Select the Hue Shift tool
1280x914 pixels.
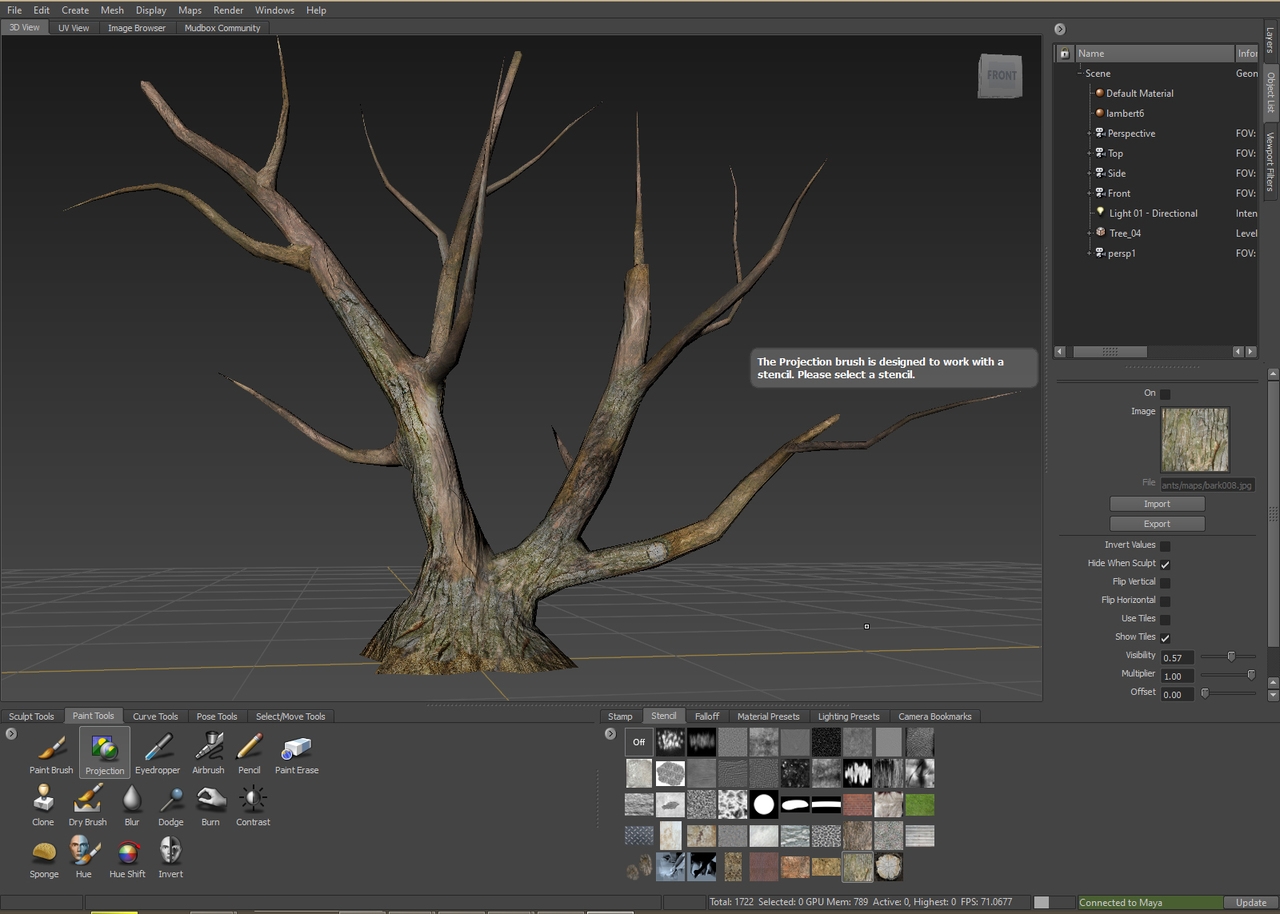[127, 857]
